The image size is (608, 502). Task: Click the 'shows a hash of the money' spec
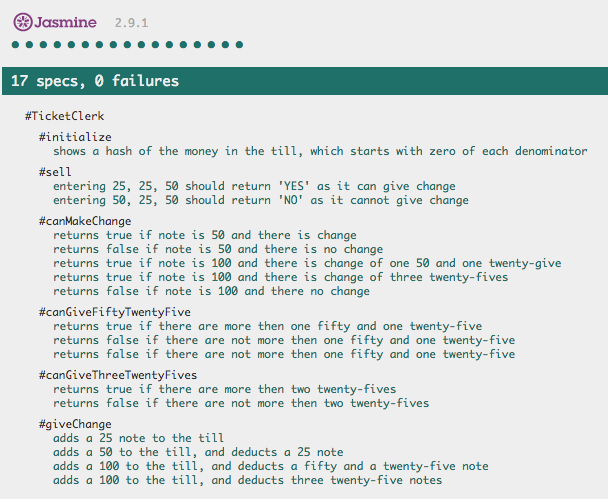click(x=320, y=151)
